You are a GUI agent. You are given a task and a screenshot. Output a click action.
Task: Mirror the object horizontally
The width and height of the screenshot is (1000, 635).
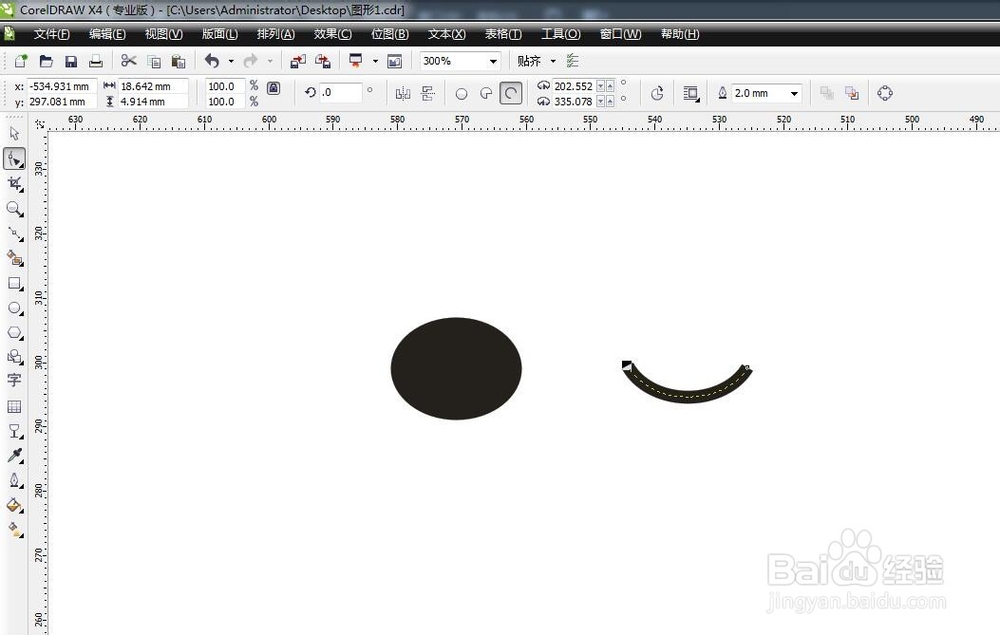(x=402, y=94)
